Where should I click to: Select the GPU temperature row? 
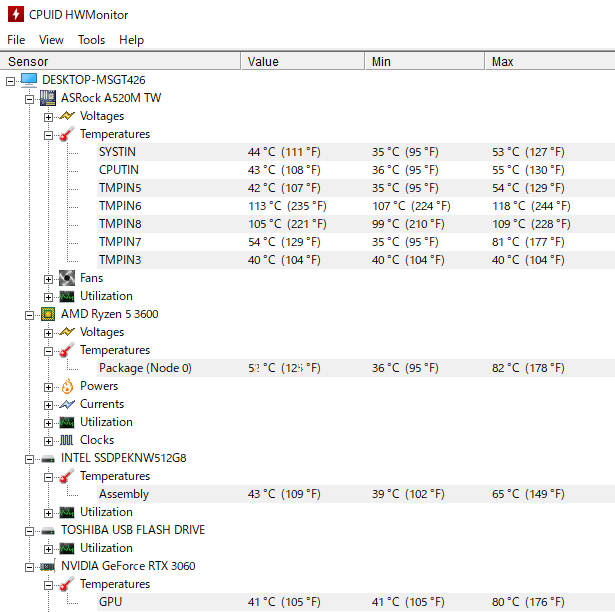(x=356, y=602)
